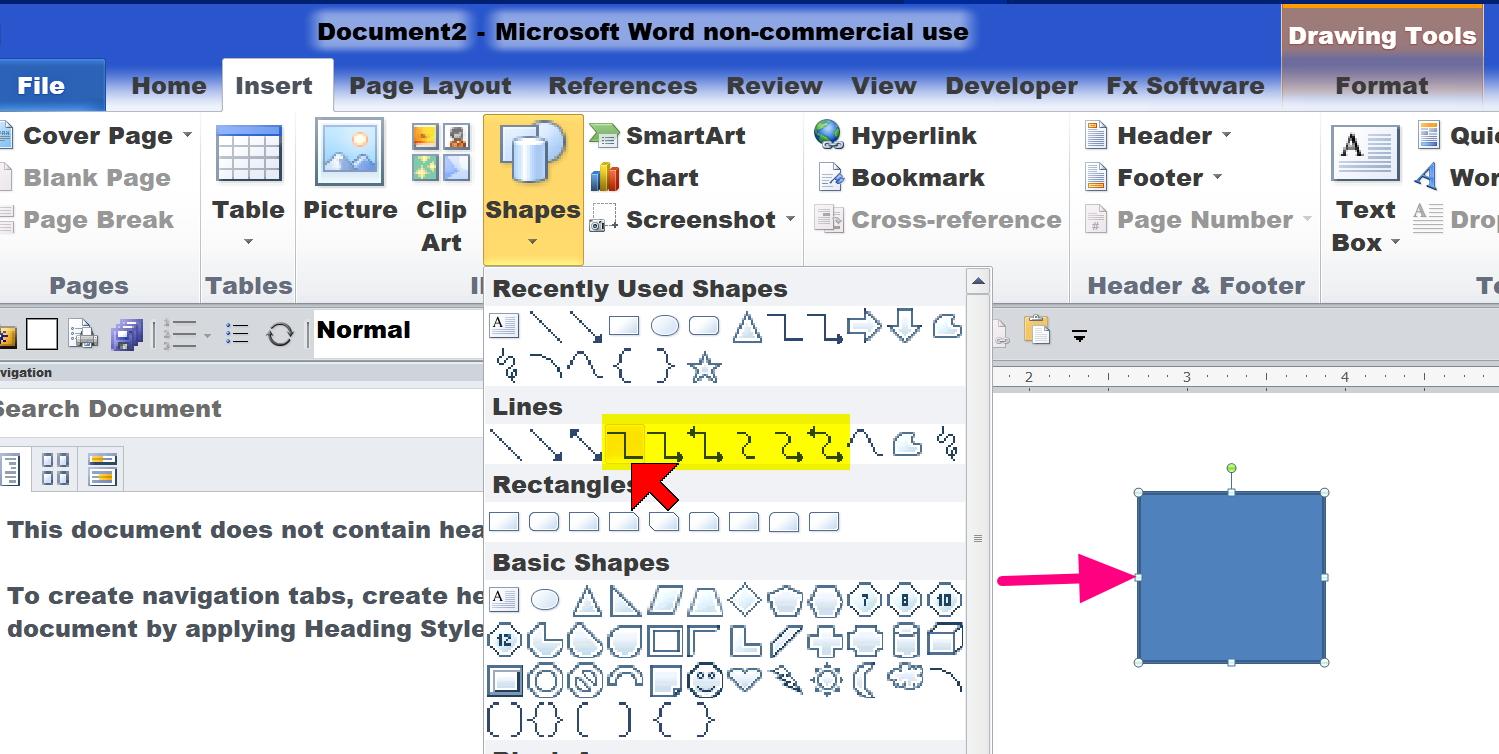Open the View ribbon tab

884,86
